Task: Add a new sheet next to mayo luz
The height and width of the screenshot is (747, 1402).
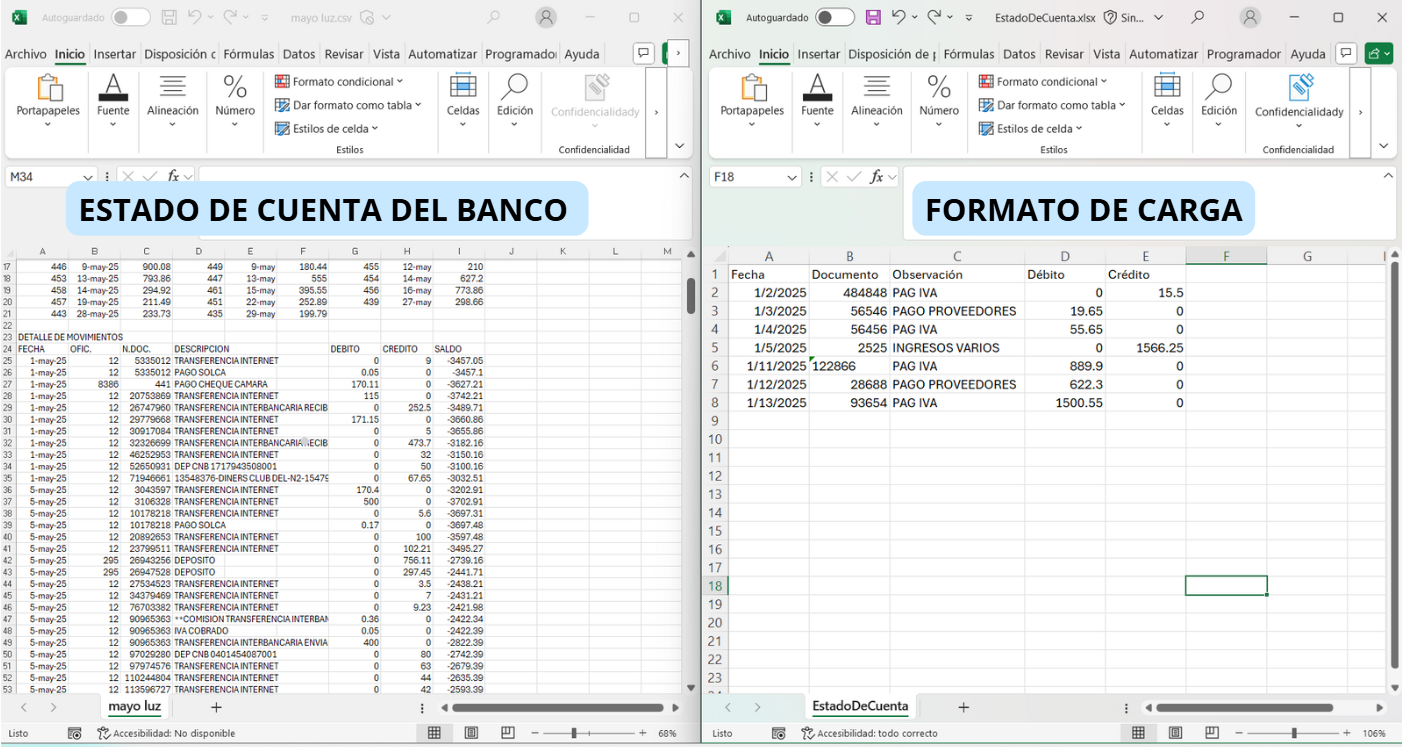Action: [x=216, y=707]
